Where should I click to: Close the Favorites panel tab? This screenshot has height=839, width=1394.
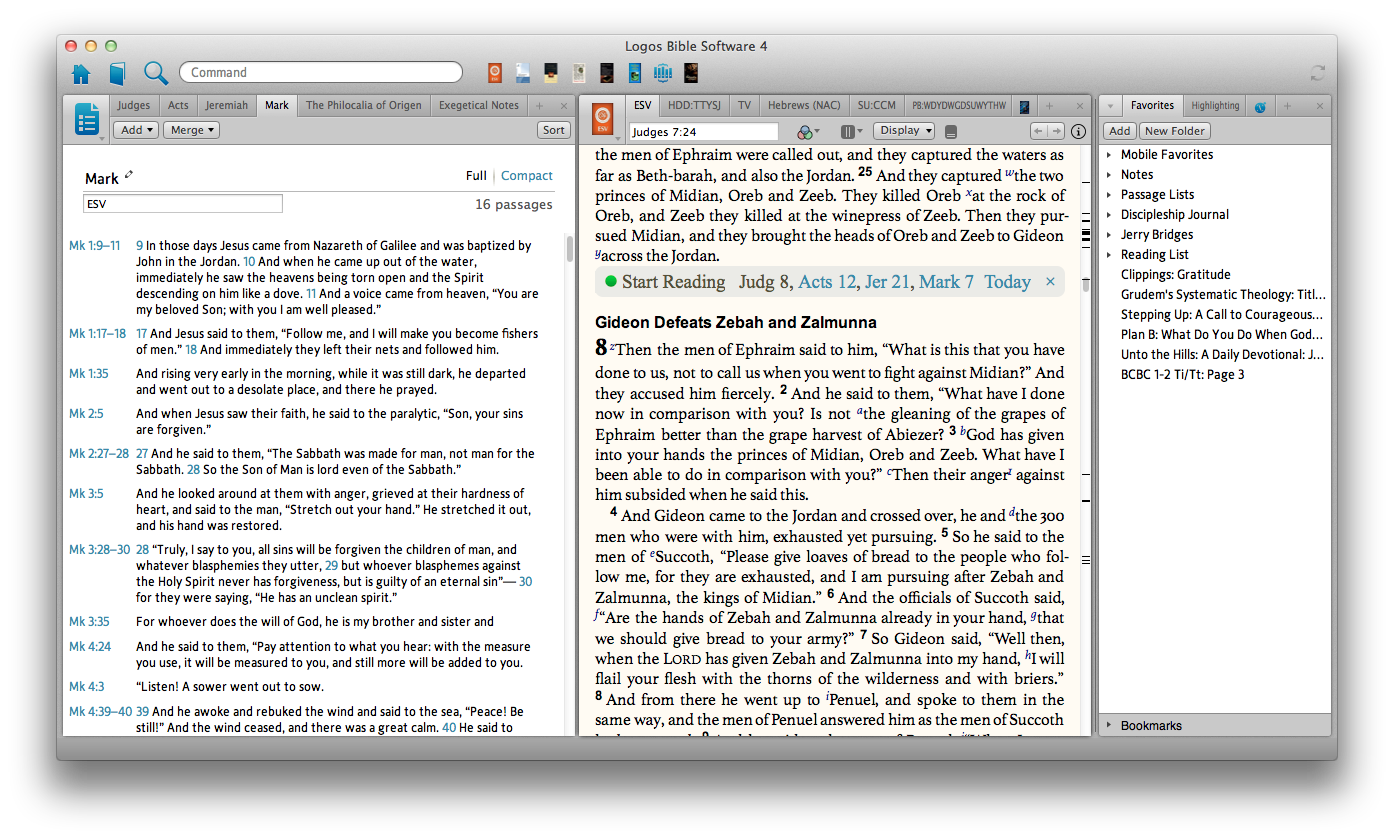click(x=1320, y=105)
